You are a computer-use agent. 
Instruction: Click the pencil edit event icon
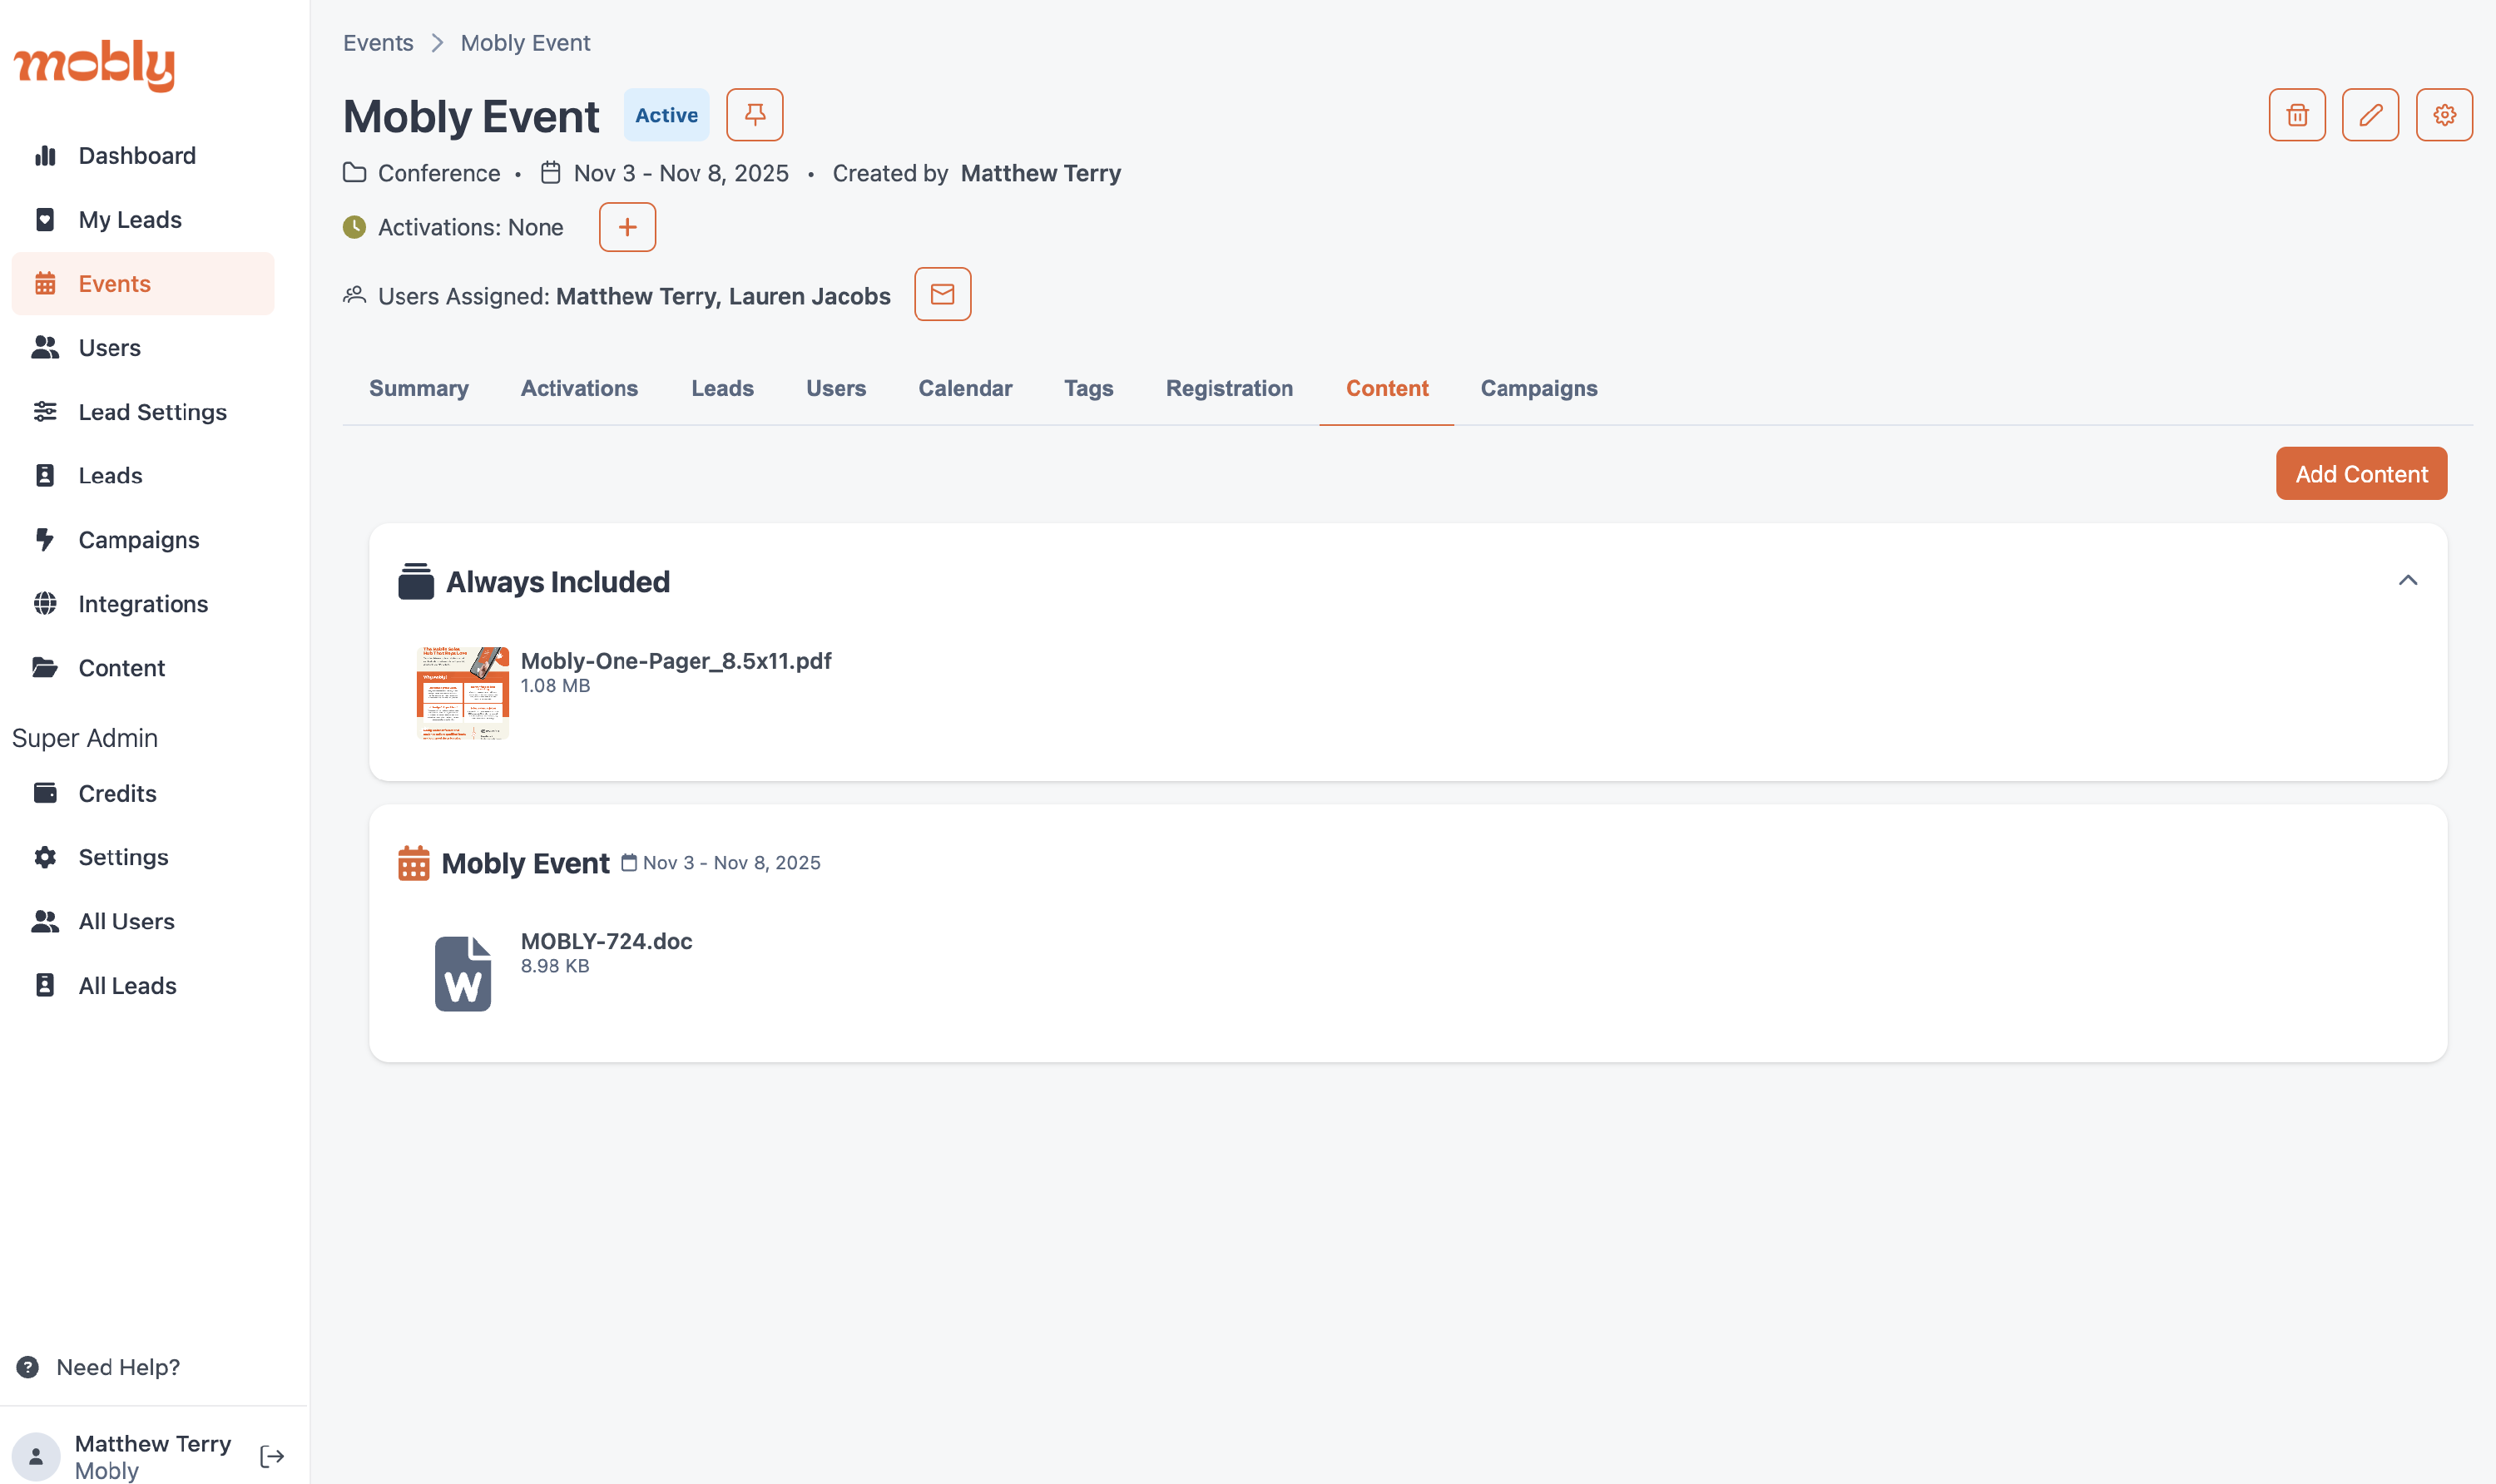click(2369, 115)
